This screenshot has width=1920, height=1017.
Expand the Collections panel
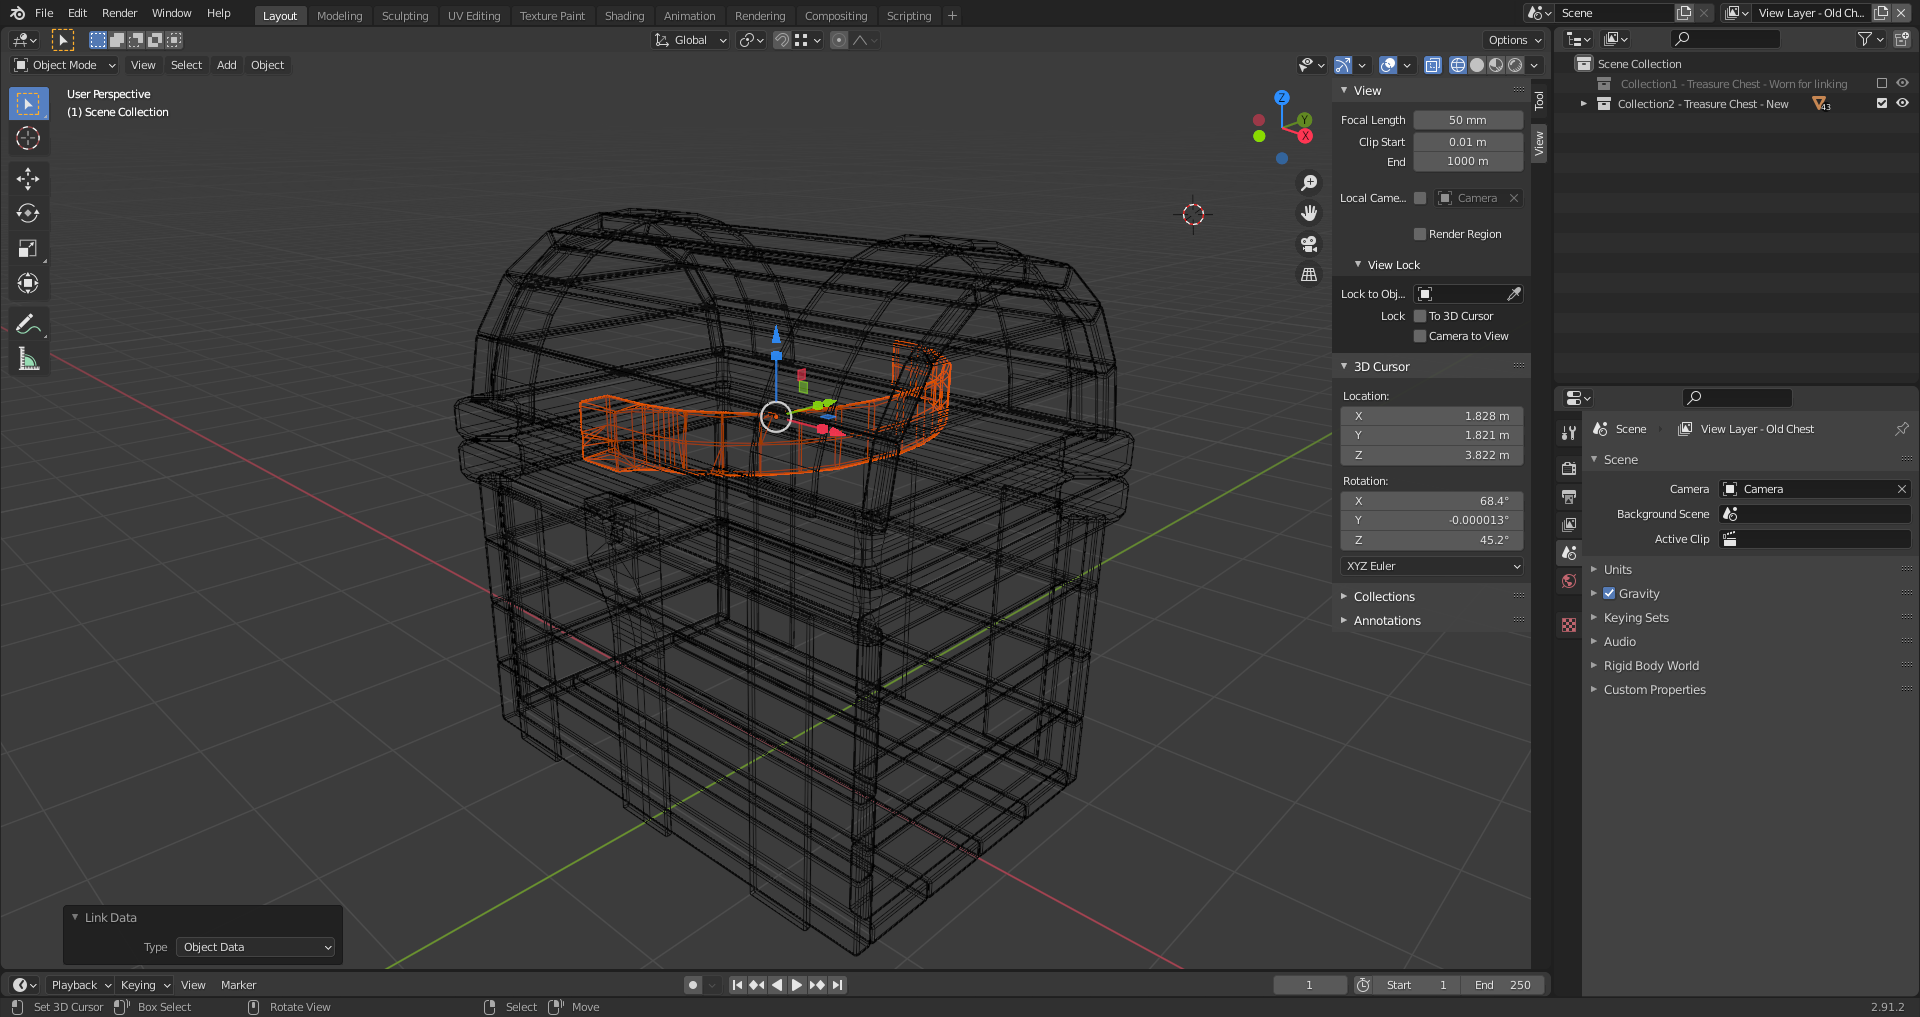(x=1384, y=597)
